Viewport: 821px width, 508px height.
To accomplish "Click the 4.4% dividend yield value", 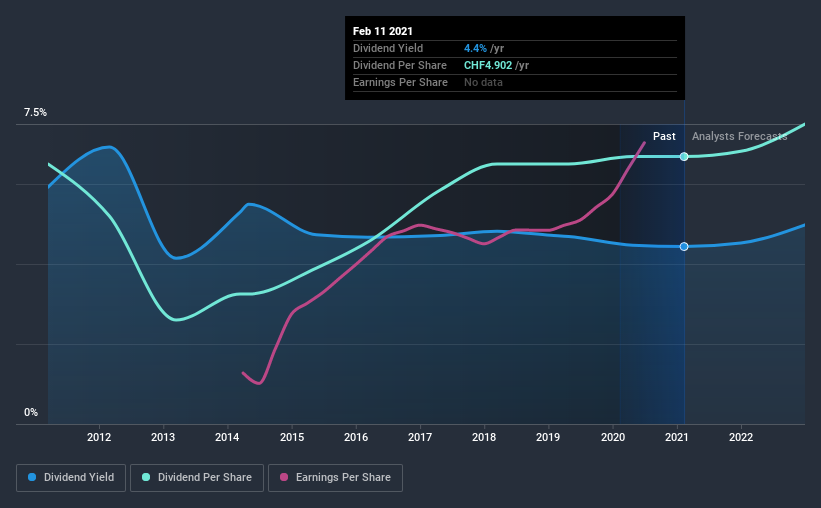I will [475, 48].
